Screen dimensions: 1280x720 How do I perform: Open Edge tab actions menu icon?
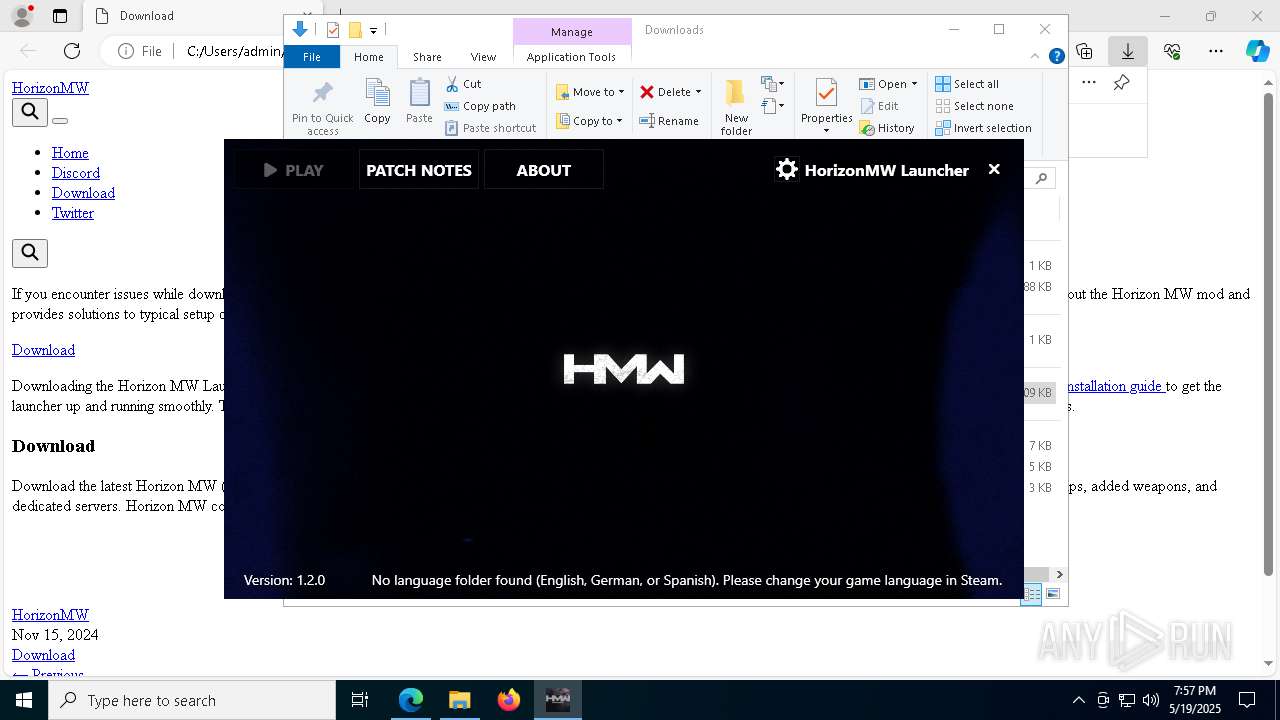pyautogui.click(x=60, y=16)
